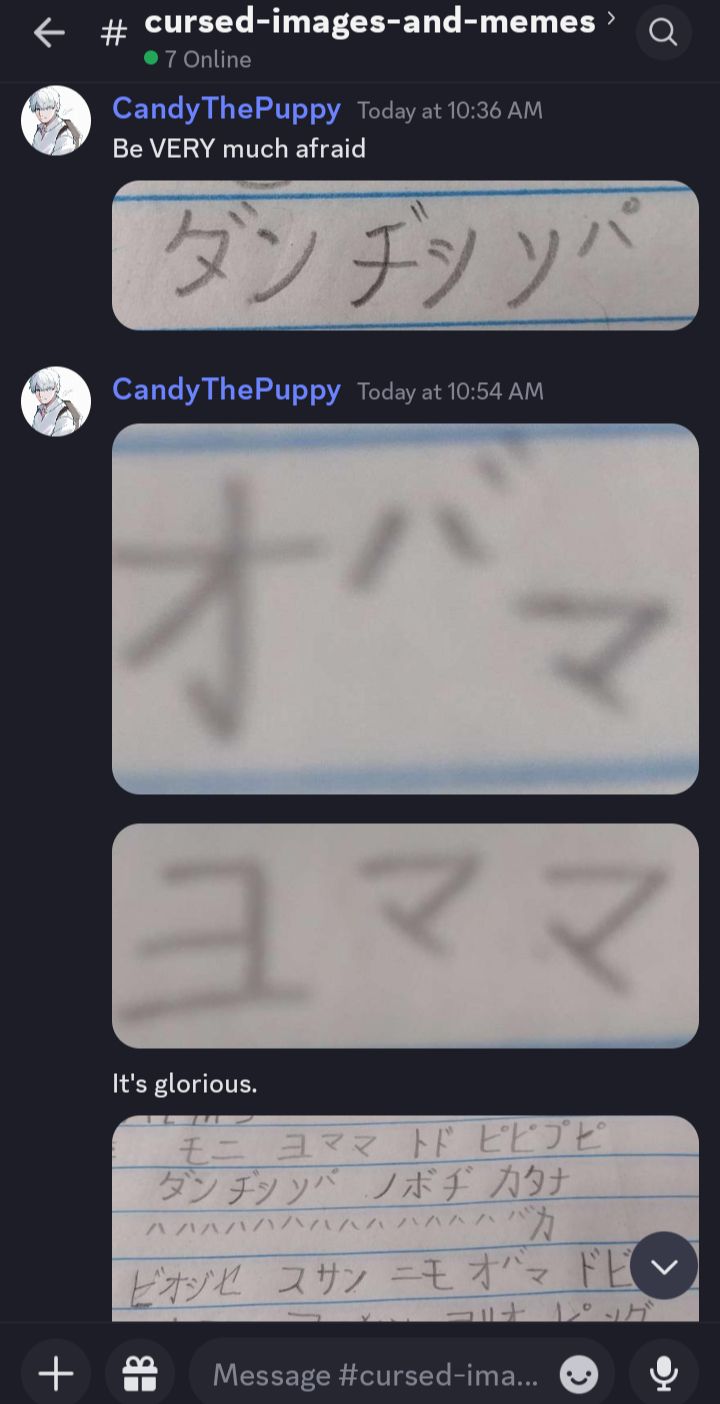The image size is (720, 1404).
Task: Open CandyThePuppy avatar at 10:54 AM message
Action: (56, 401)
